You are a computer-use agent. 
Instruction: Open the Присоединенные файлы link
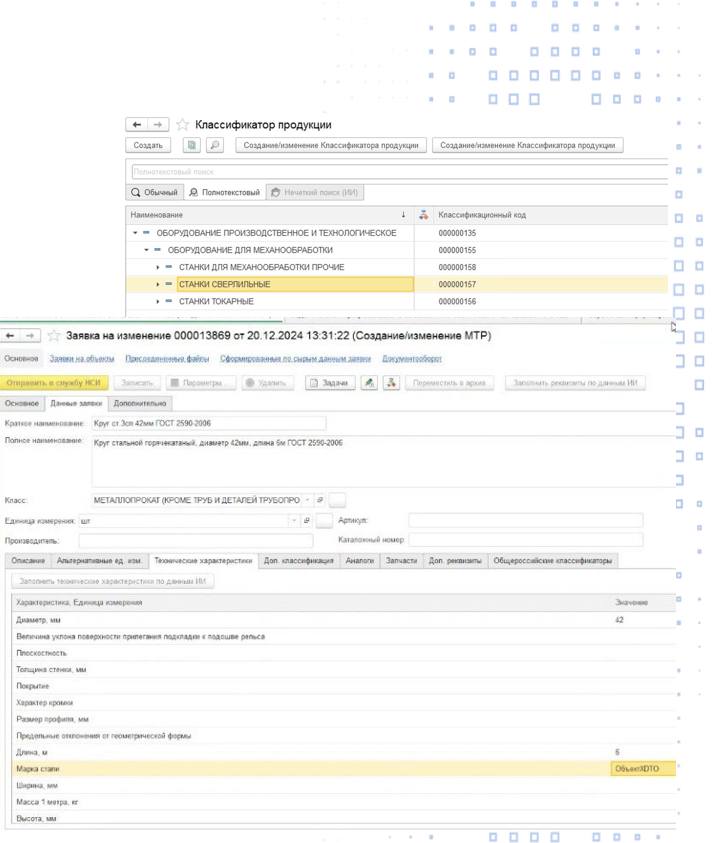click(x=167, y=359)
